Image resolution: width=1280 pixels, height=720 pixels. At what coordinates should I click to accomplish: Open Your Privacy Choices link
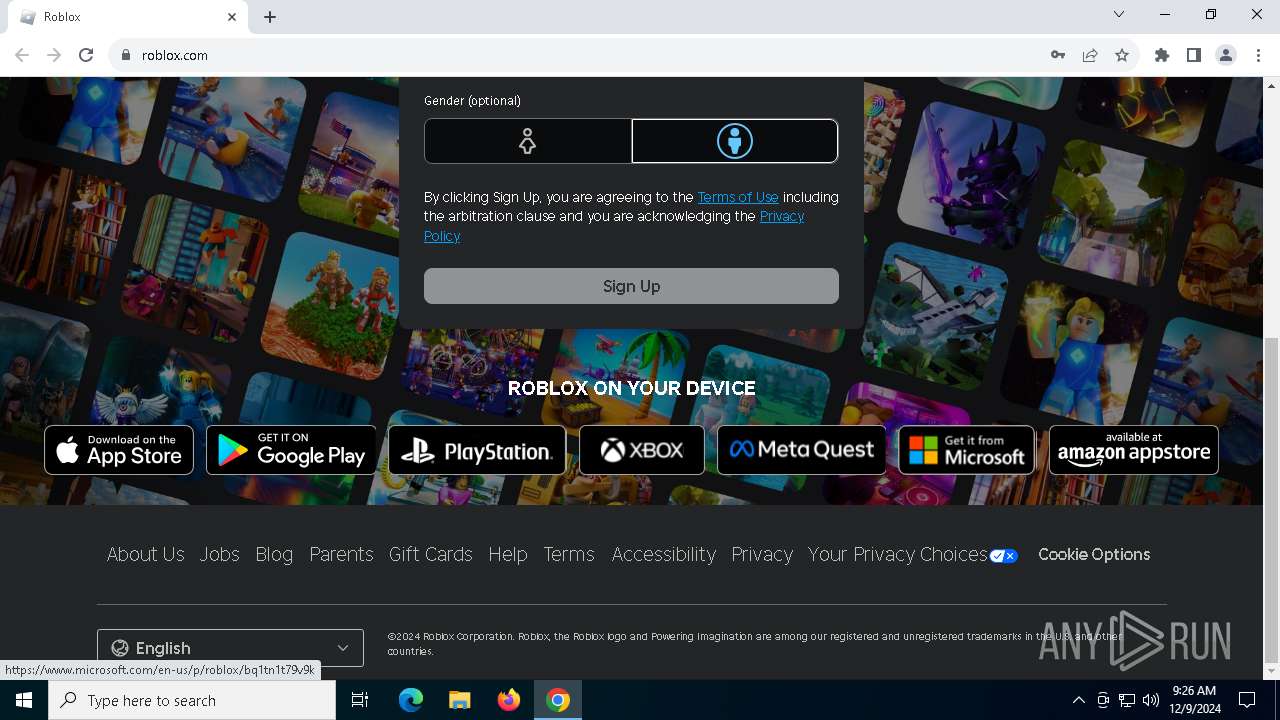click(x=898, y=554)
